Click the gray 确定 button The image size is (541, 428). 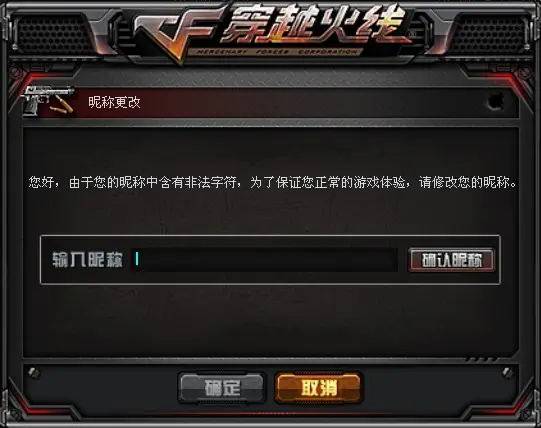[222, 388]
